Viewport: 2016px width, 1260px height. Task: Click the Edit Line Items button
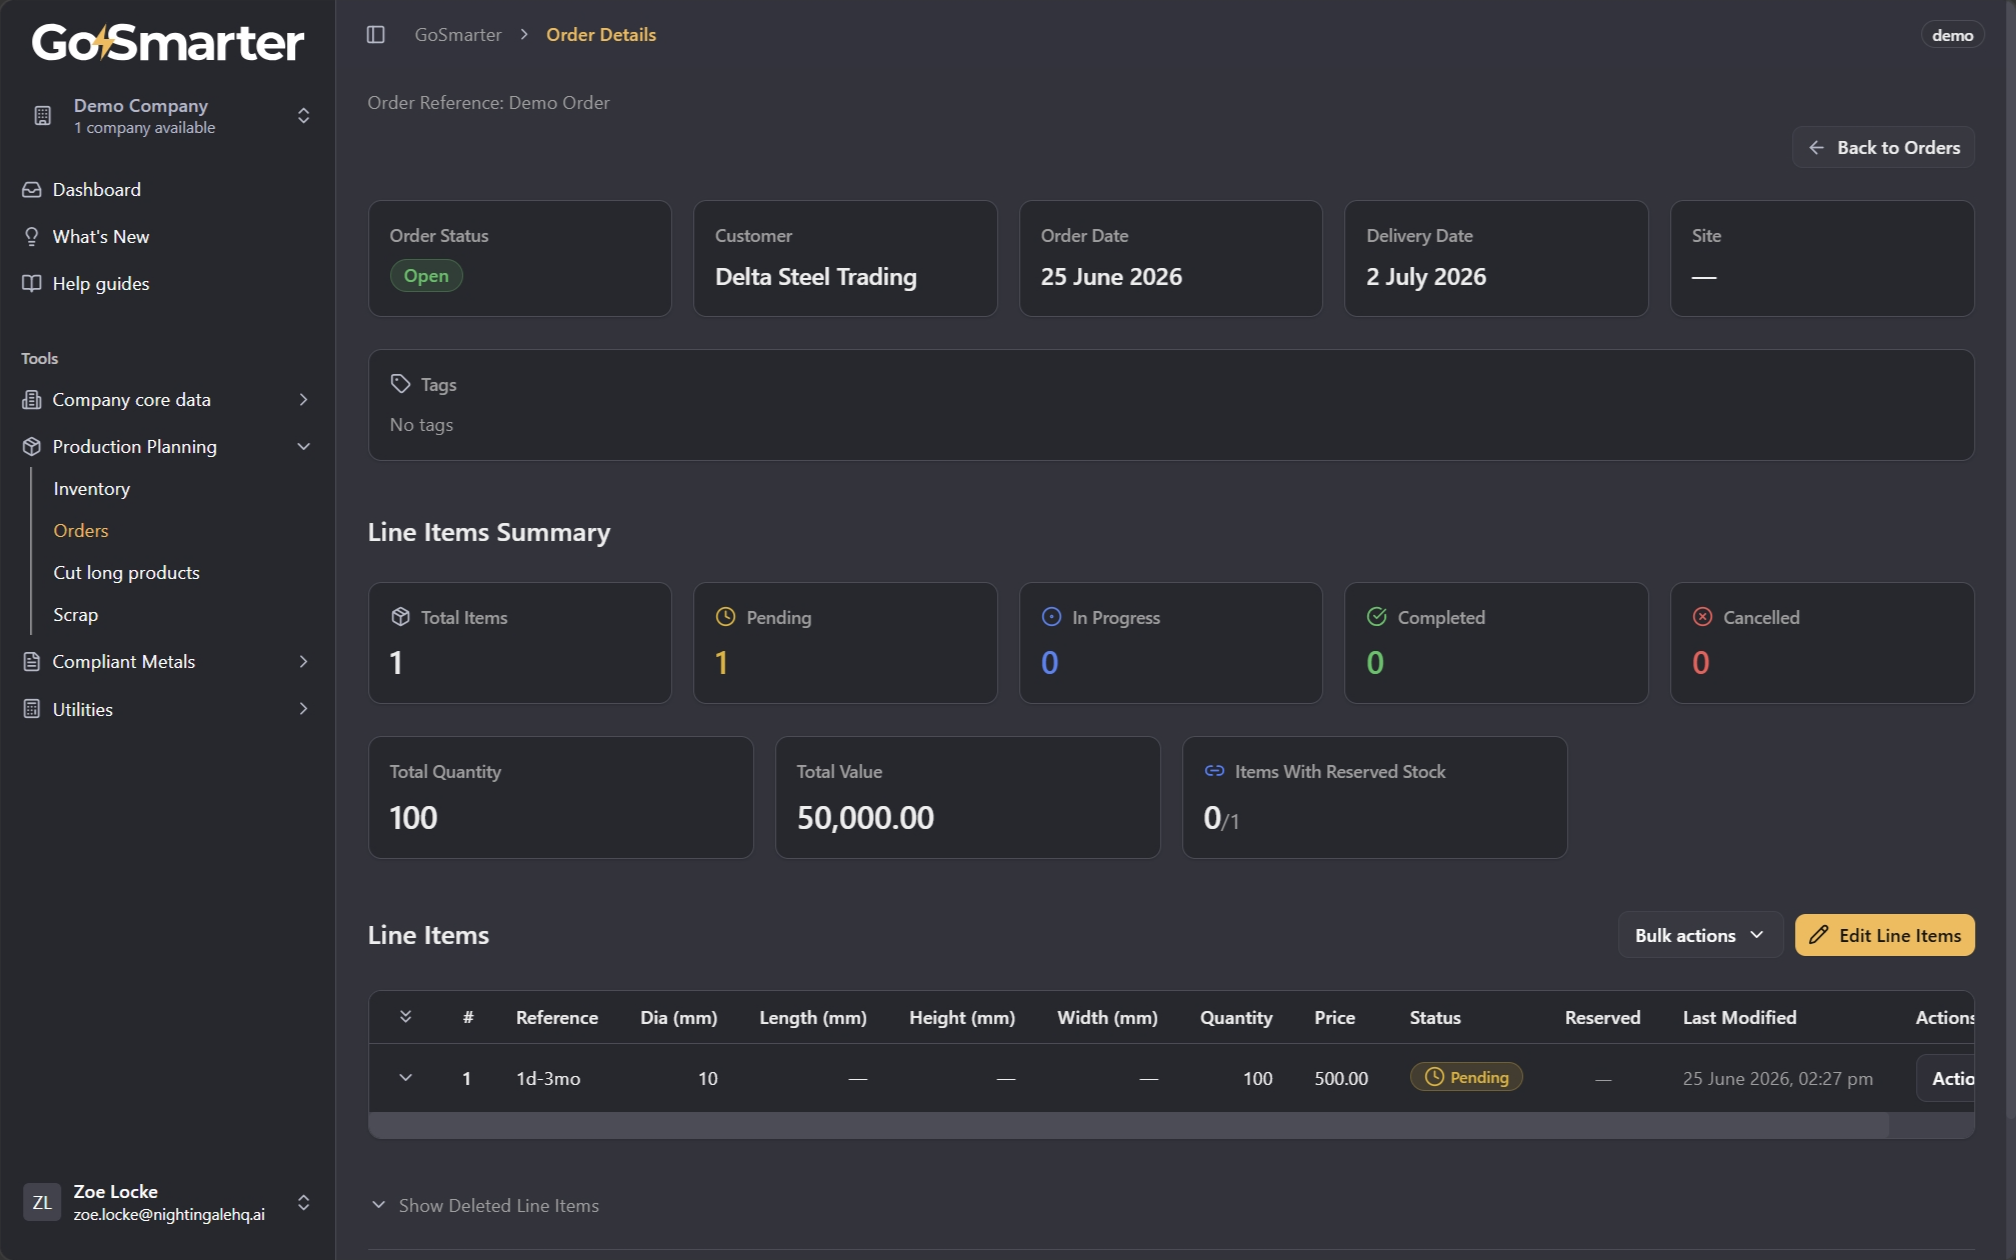(1885, 935)
